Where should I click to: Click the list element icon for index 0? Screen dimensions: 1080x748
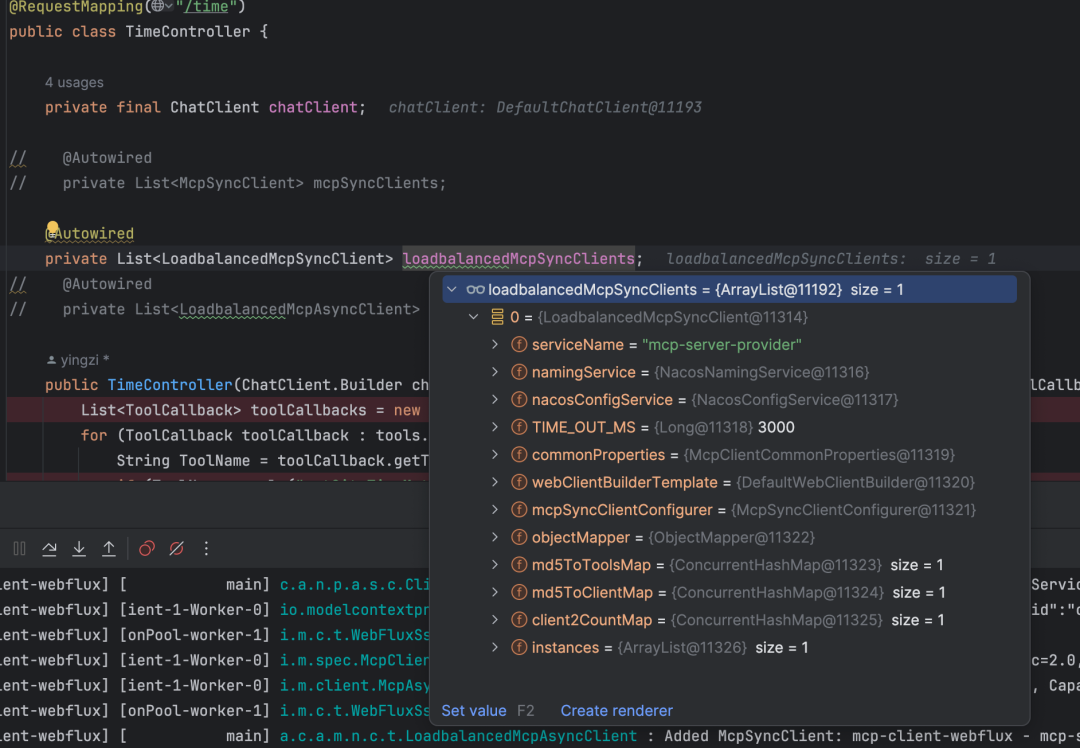pos(497,317)
